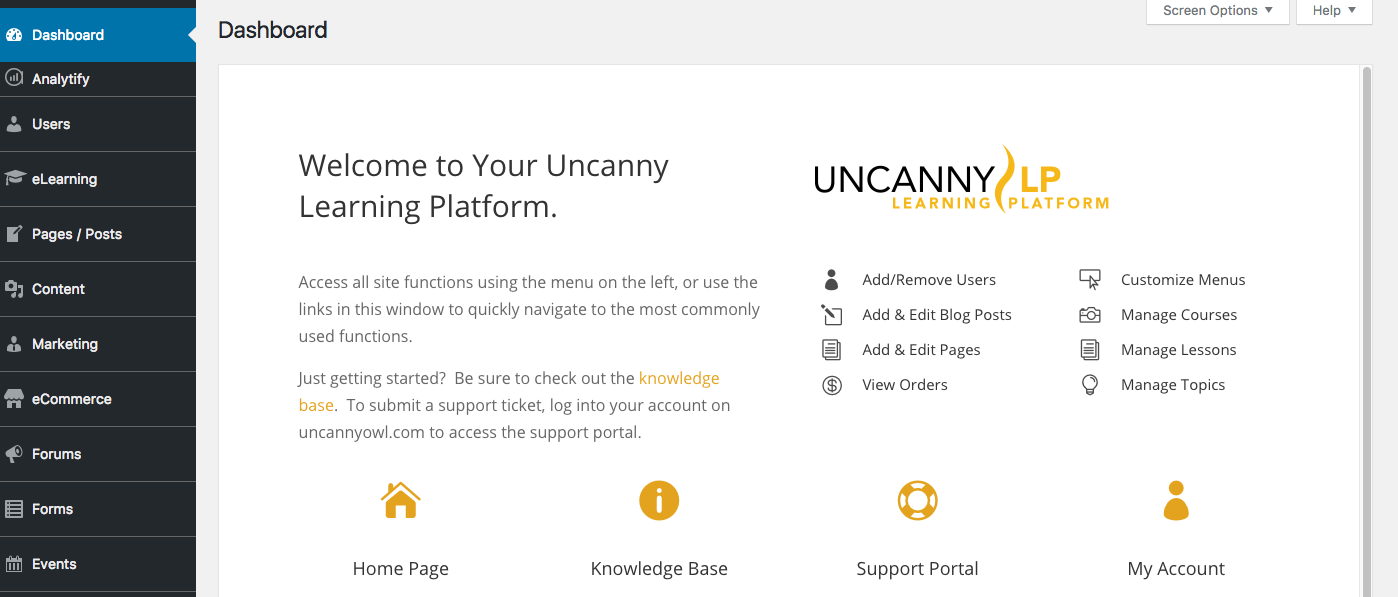1398x597 pixels.
Task: Open the Forums sidebar menu
Action: tap(56, 454)
